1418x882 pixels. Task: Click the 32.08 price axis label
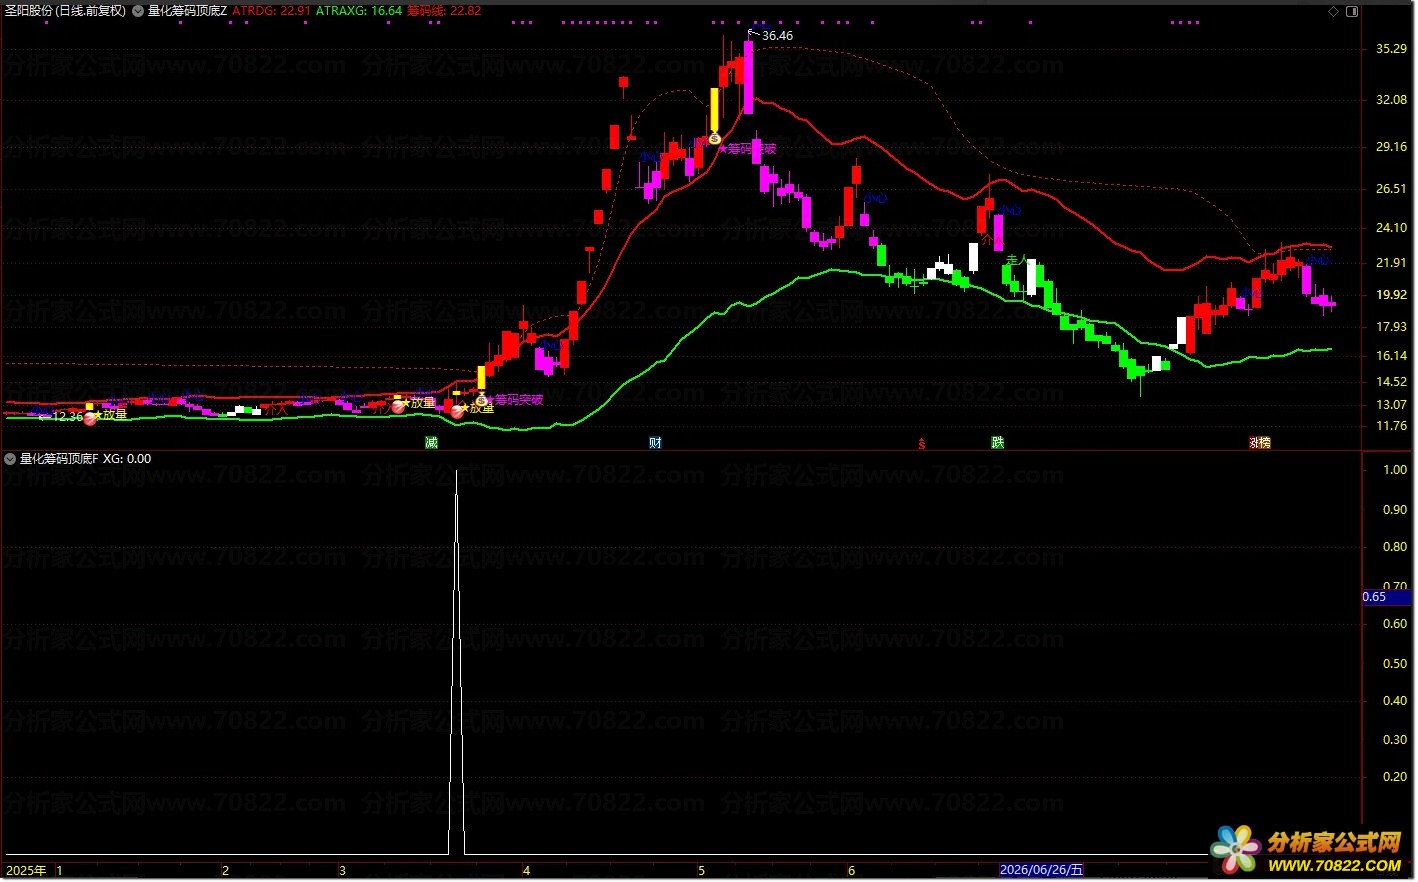pos(1391,100)
